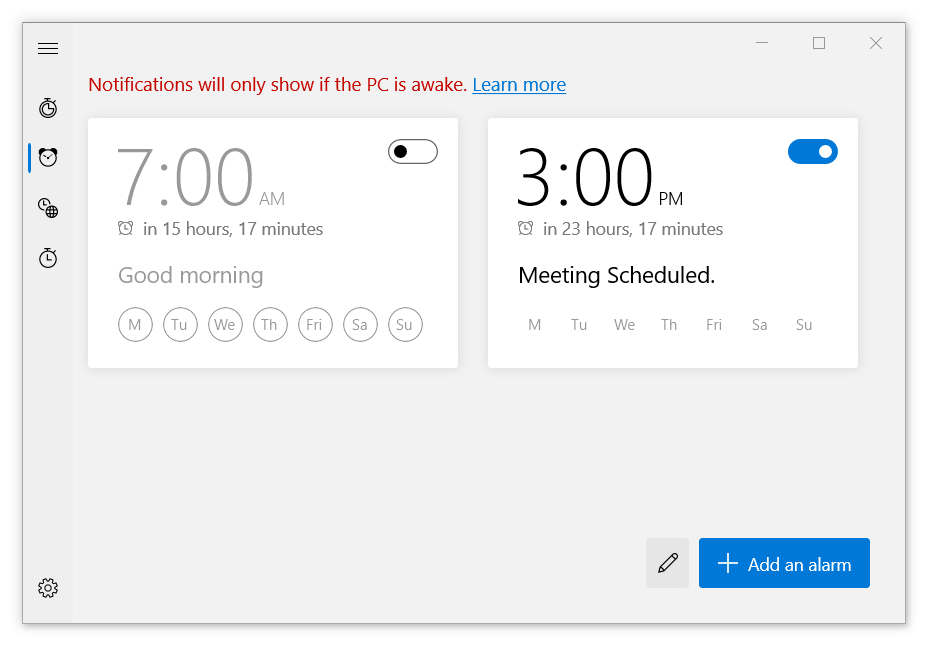Viewport: 933px width, 648px height.
Task: Toggle Friday on the 7:00 AM alarm
Action: tap(315, 324)
